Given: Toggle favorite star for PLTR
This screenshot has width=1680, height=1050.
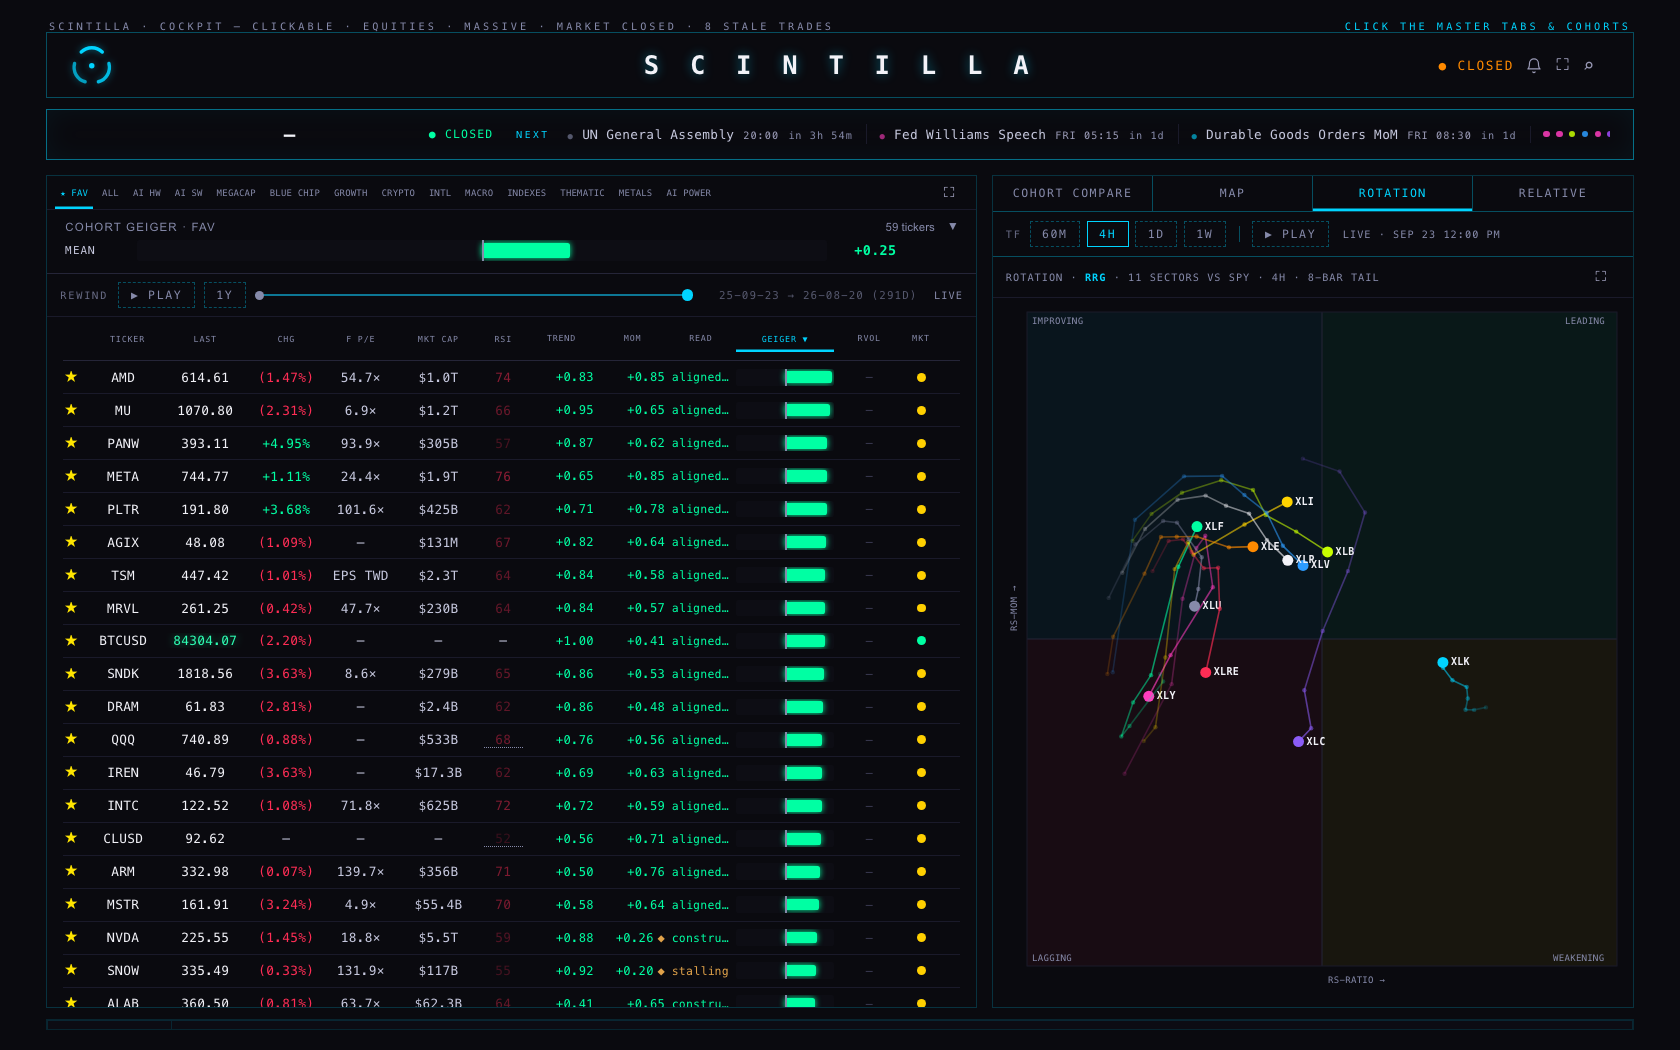Looking at the screenshot, I should pos(71,509).
